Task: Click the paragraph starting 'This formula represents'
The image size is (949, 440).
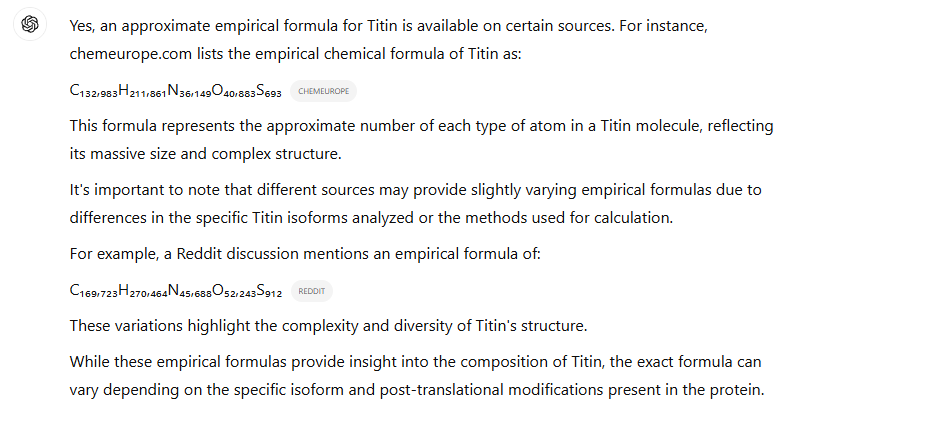Action: (420, 127)
